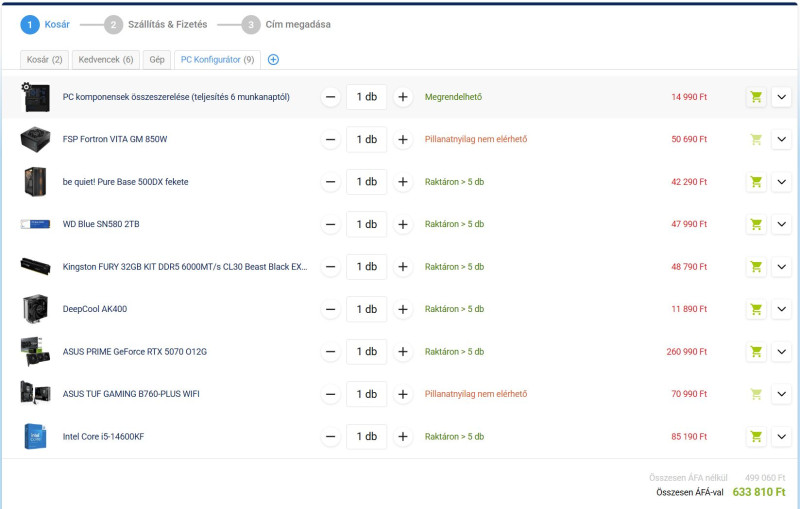This screenshot has height=509, width=800.
Task: Increase quantity of WD Blue SN580 2TB
Action: click(403, 224)
